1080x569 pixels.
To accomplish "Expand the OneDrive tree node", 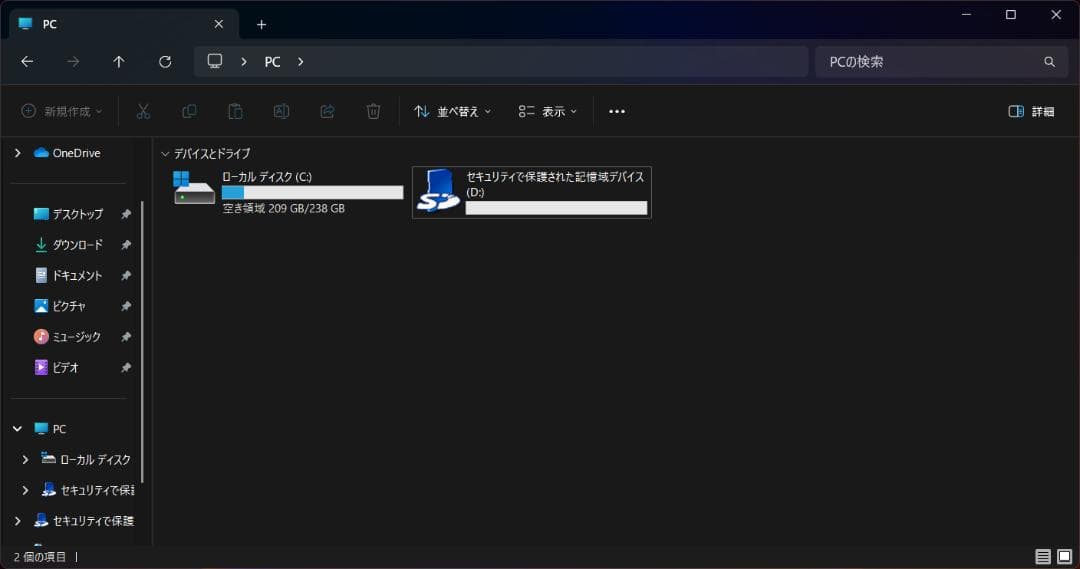I will click(x=18, y=153).
